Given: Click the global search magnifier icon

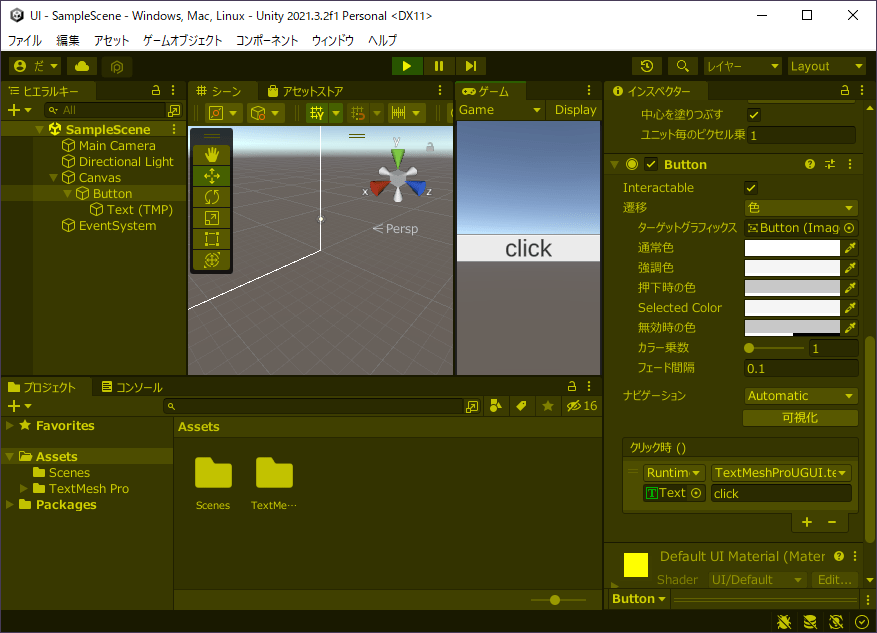Looking at the screenshot, I should pos(682,66).
